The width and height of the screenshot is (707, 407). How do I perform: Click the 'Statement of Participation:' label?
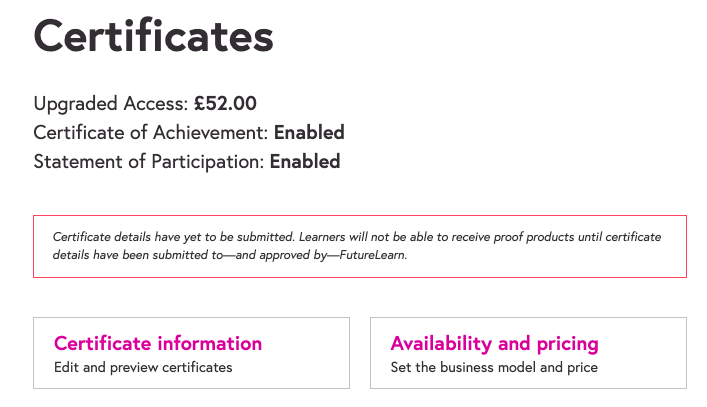(149, 161)
